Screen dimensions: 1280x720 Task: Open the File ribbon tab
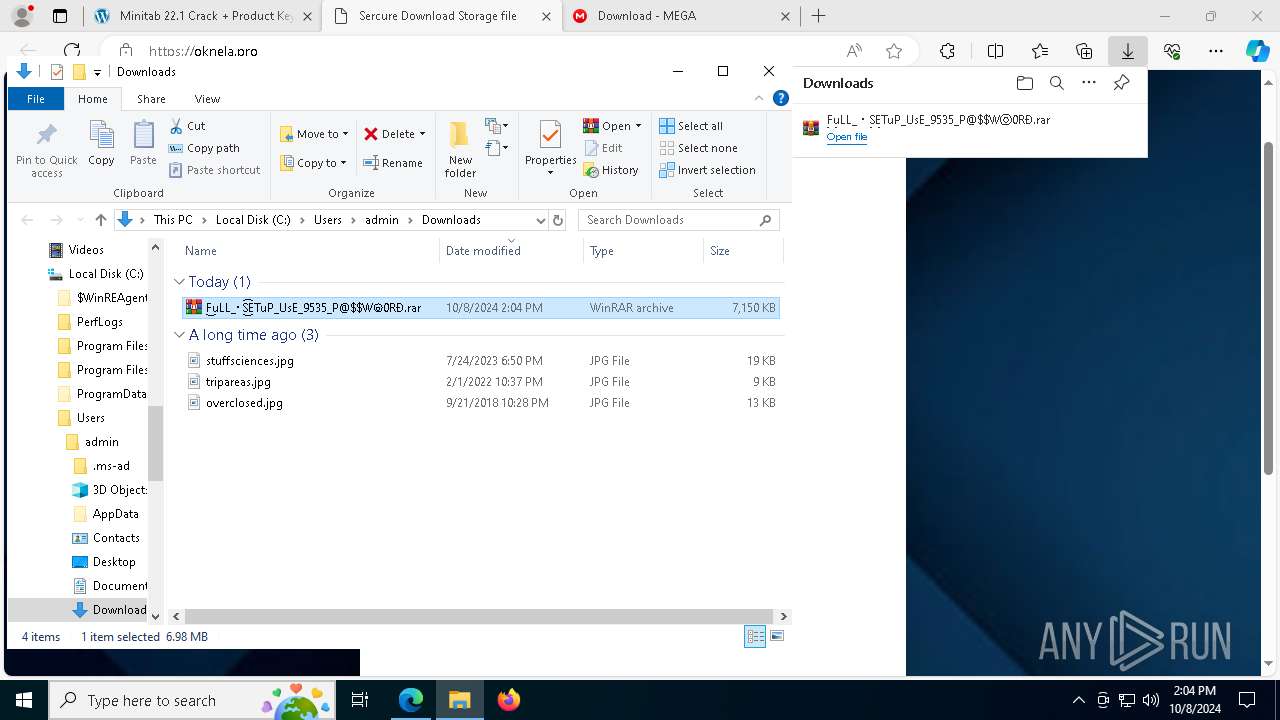(x=36, y=99)
